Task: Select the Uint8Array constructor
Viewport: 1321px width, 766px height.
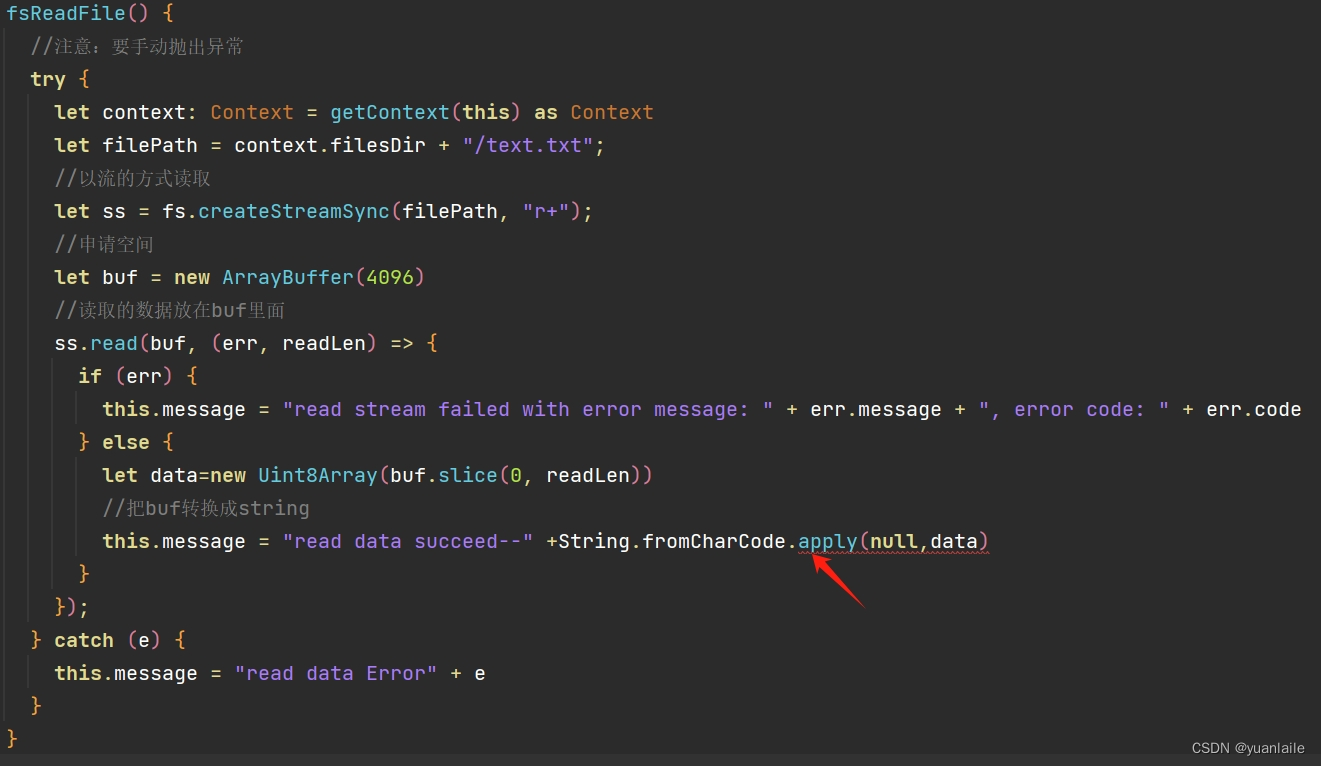Action: [x=317, y=475]
